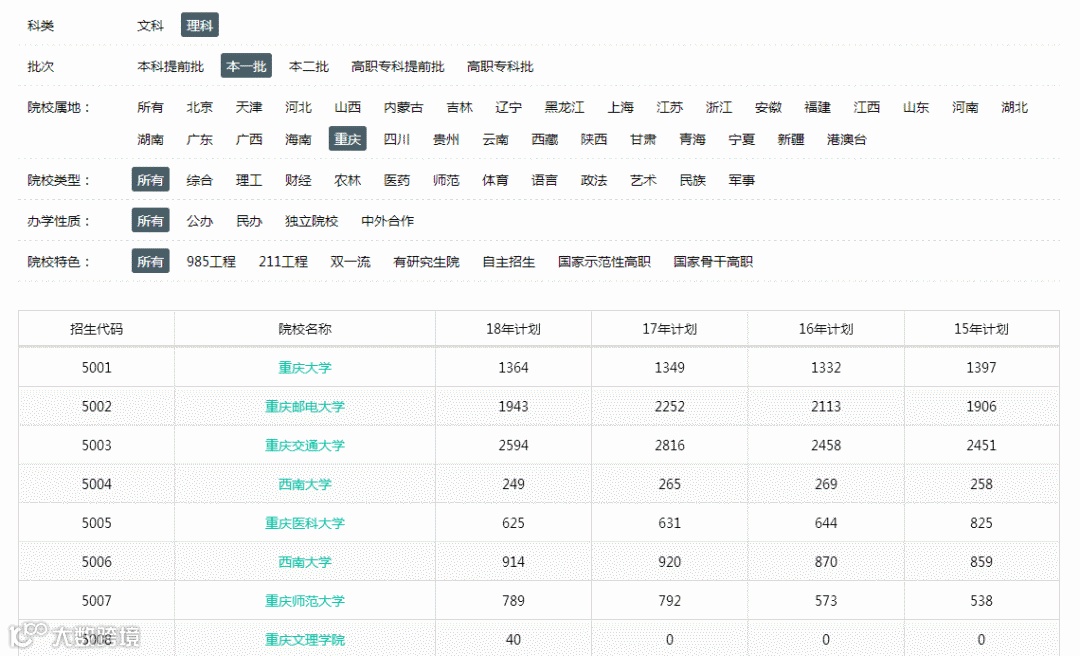Open 西南大学 link in row 5004
Screen dimensions: 1080x656
[x=304, y=484]
